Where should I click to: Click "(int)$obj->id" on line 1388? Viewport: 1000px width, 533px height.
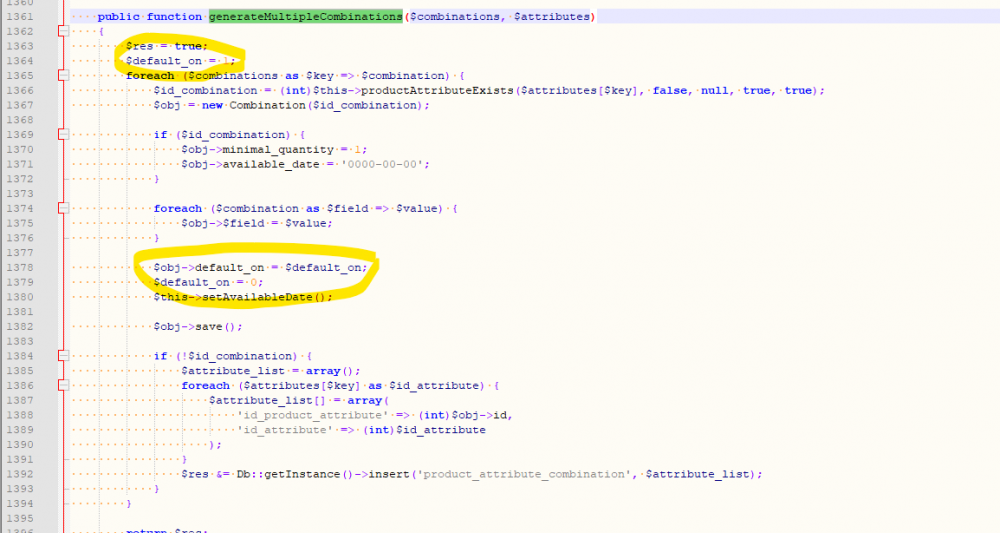pos(464,415)
